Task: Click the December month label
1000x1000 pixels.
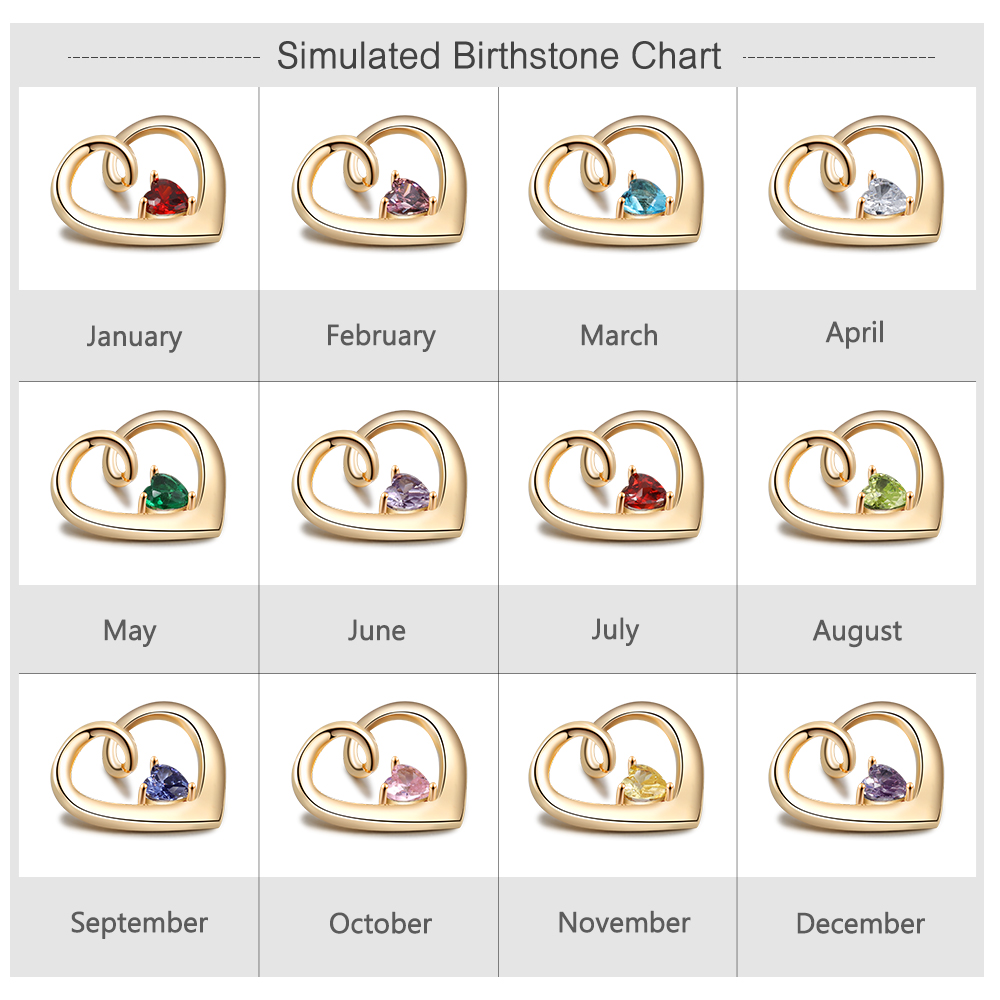Action: [x=860, y=923]
